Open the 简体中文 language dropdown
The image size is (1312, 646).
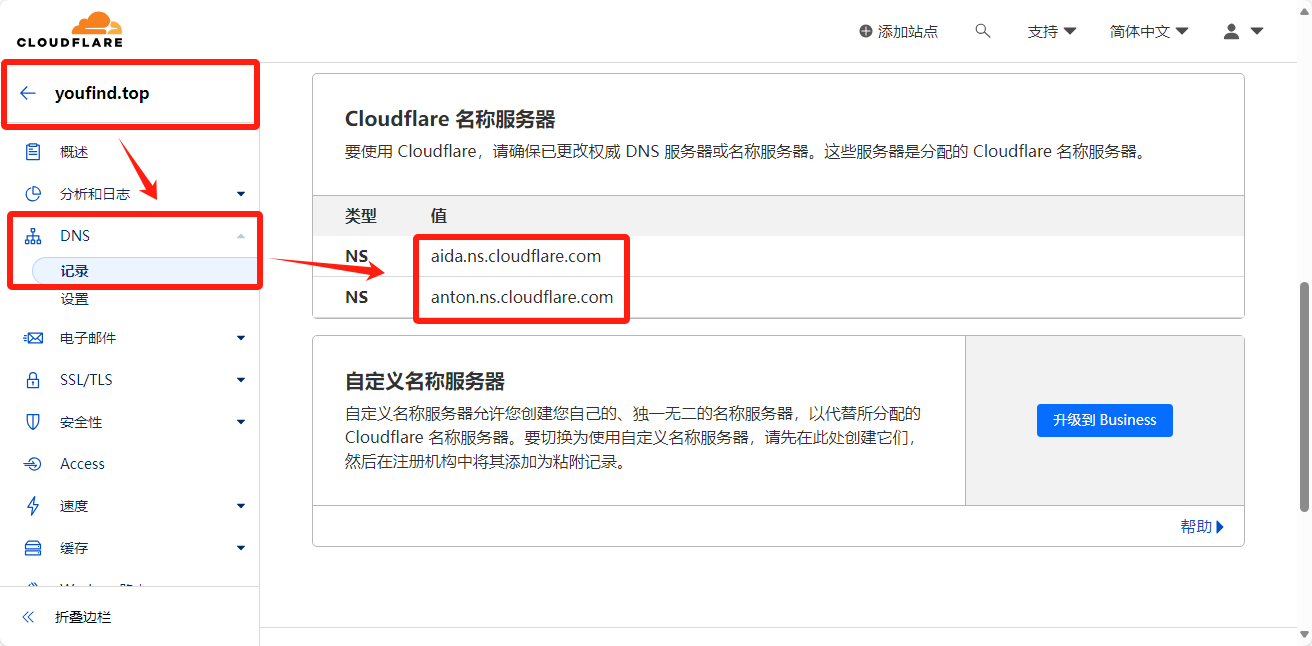pyautogui.click(x=1148, y=31)
